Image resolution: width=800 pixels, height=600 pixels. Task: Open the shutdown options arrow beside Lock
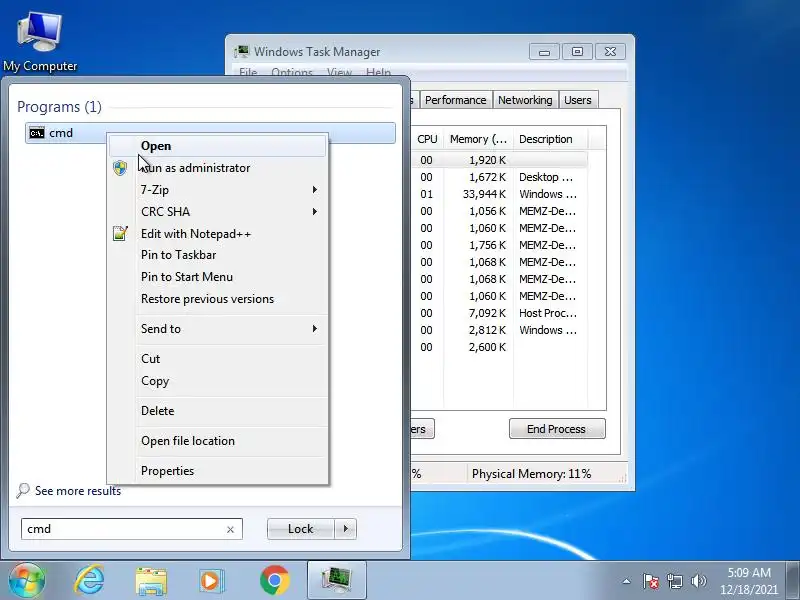tap(346, 529)
